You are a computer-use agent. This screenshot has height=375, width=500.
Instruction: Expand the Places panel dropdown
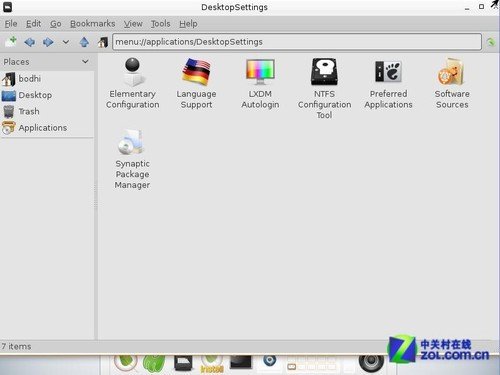pos(85,62)
